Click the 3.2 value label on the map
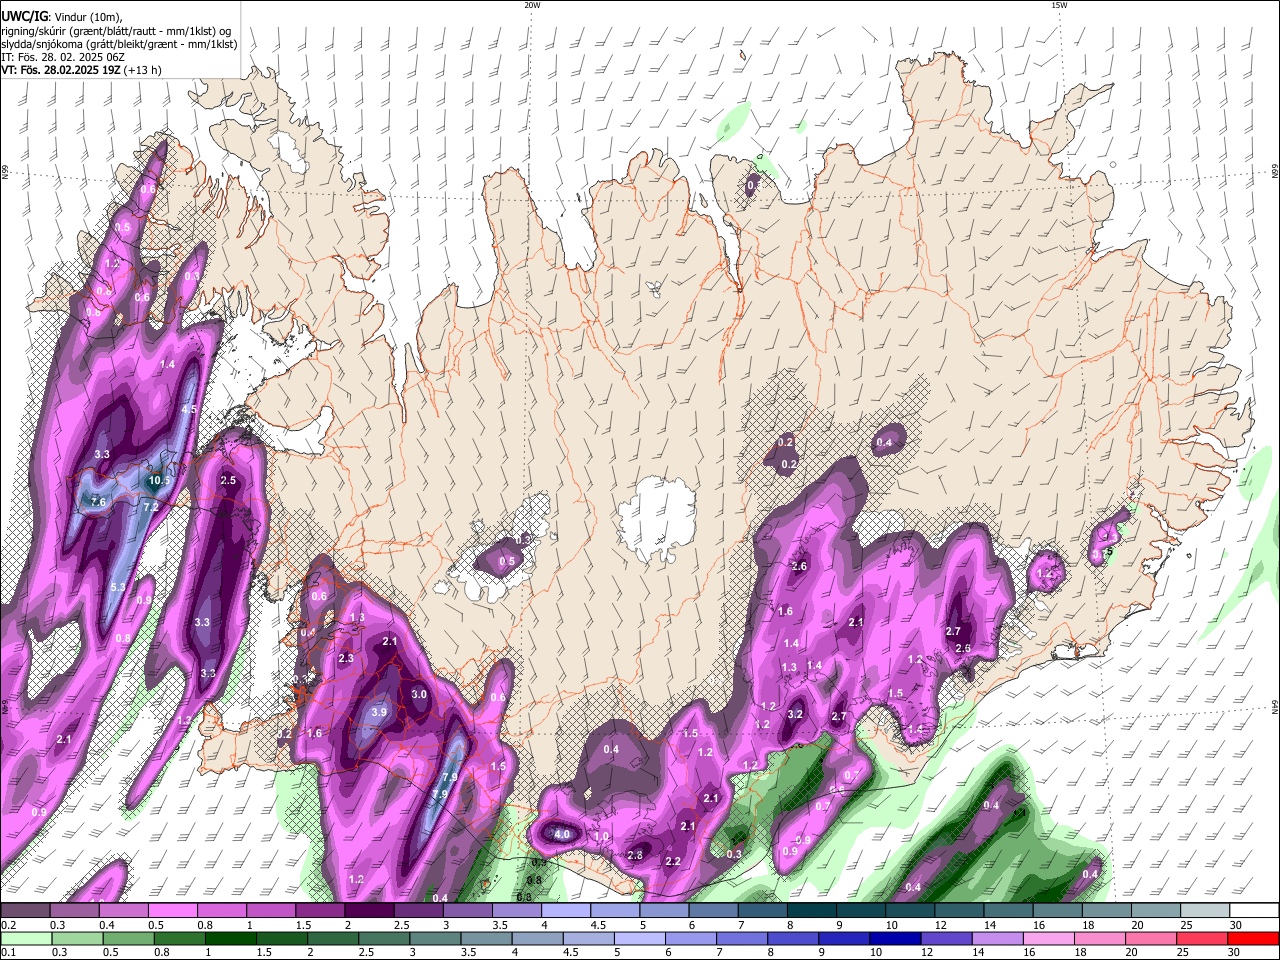 [796, 715]
